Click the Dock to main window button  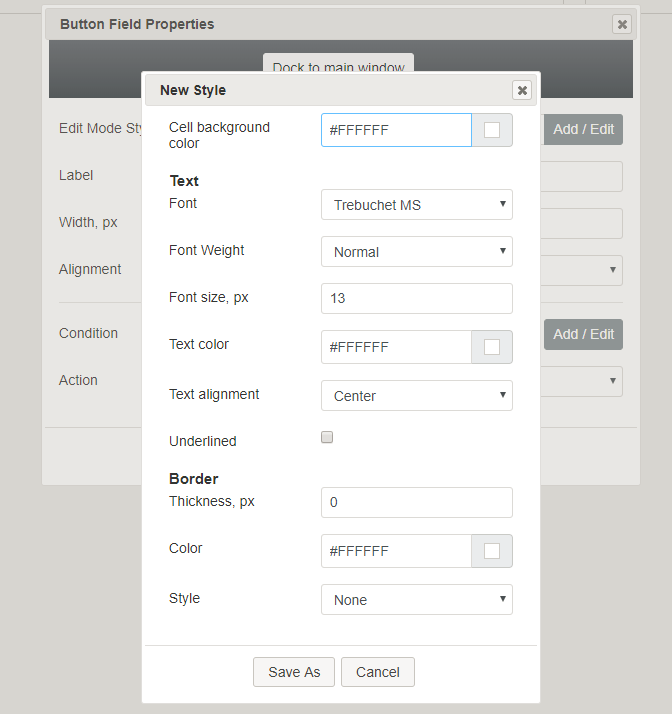[338, 67]
